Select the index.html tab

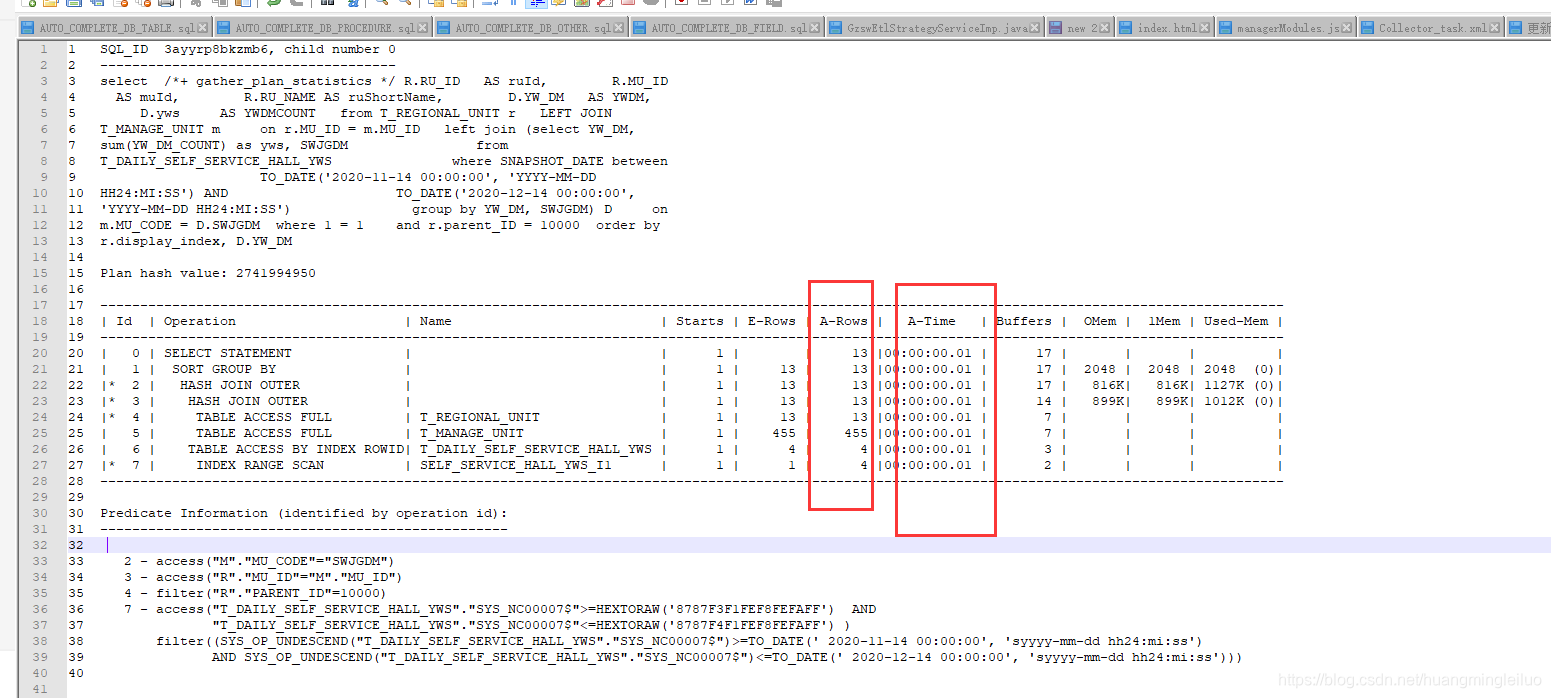pos(1166,28)
